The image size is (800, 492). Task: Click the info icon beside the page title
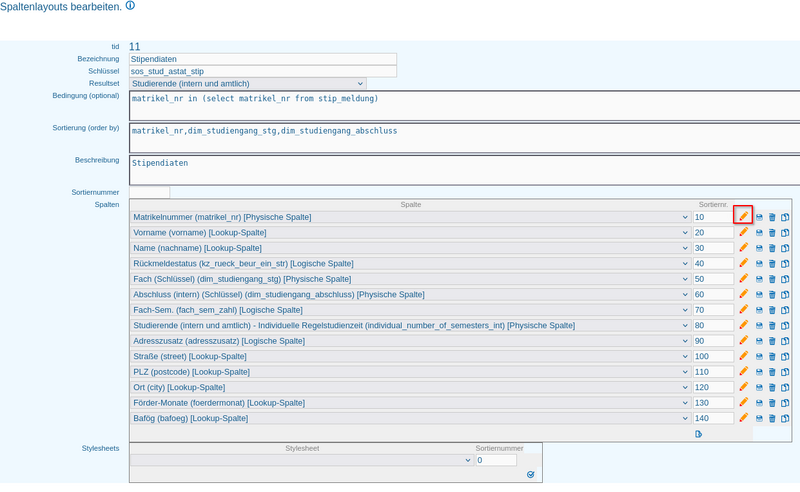(130, 6)
